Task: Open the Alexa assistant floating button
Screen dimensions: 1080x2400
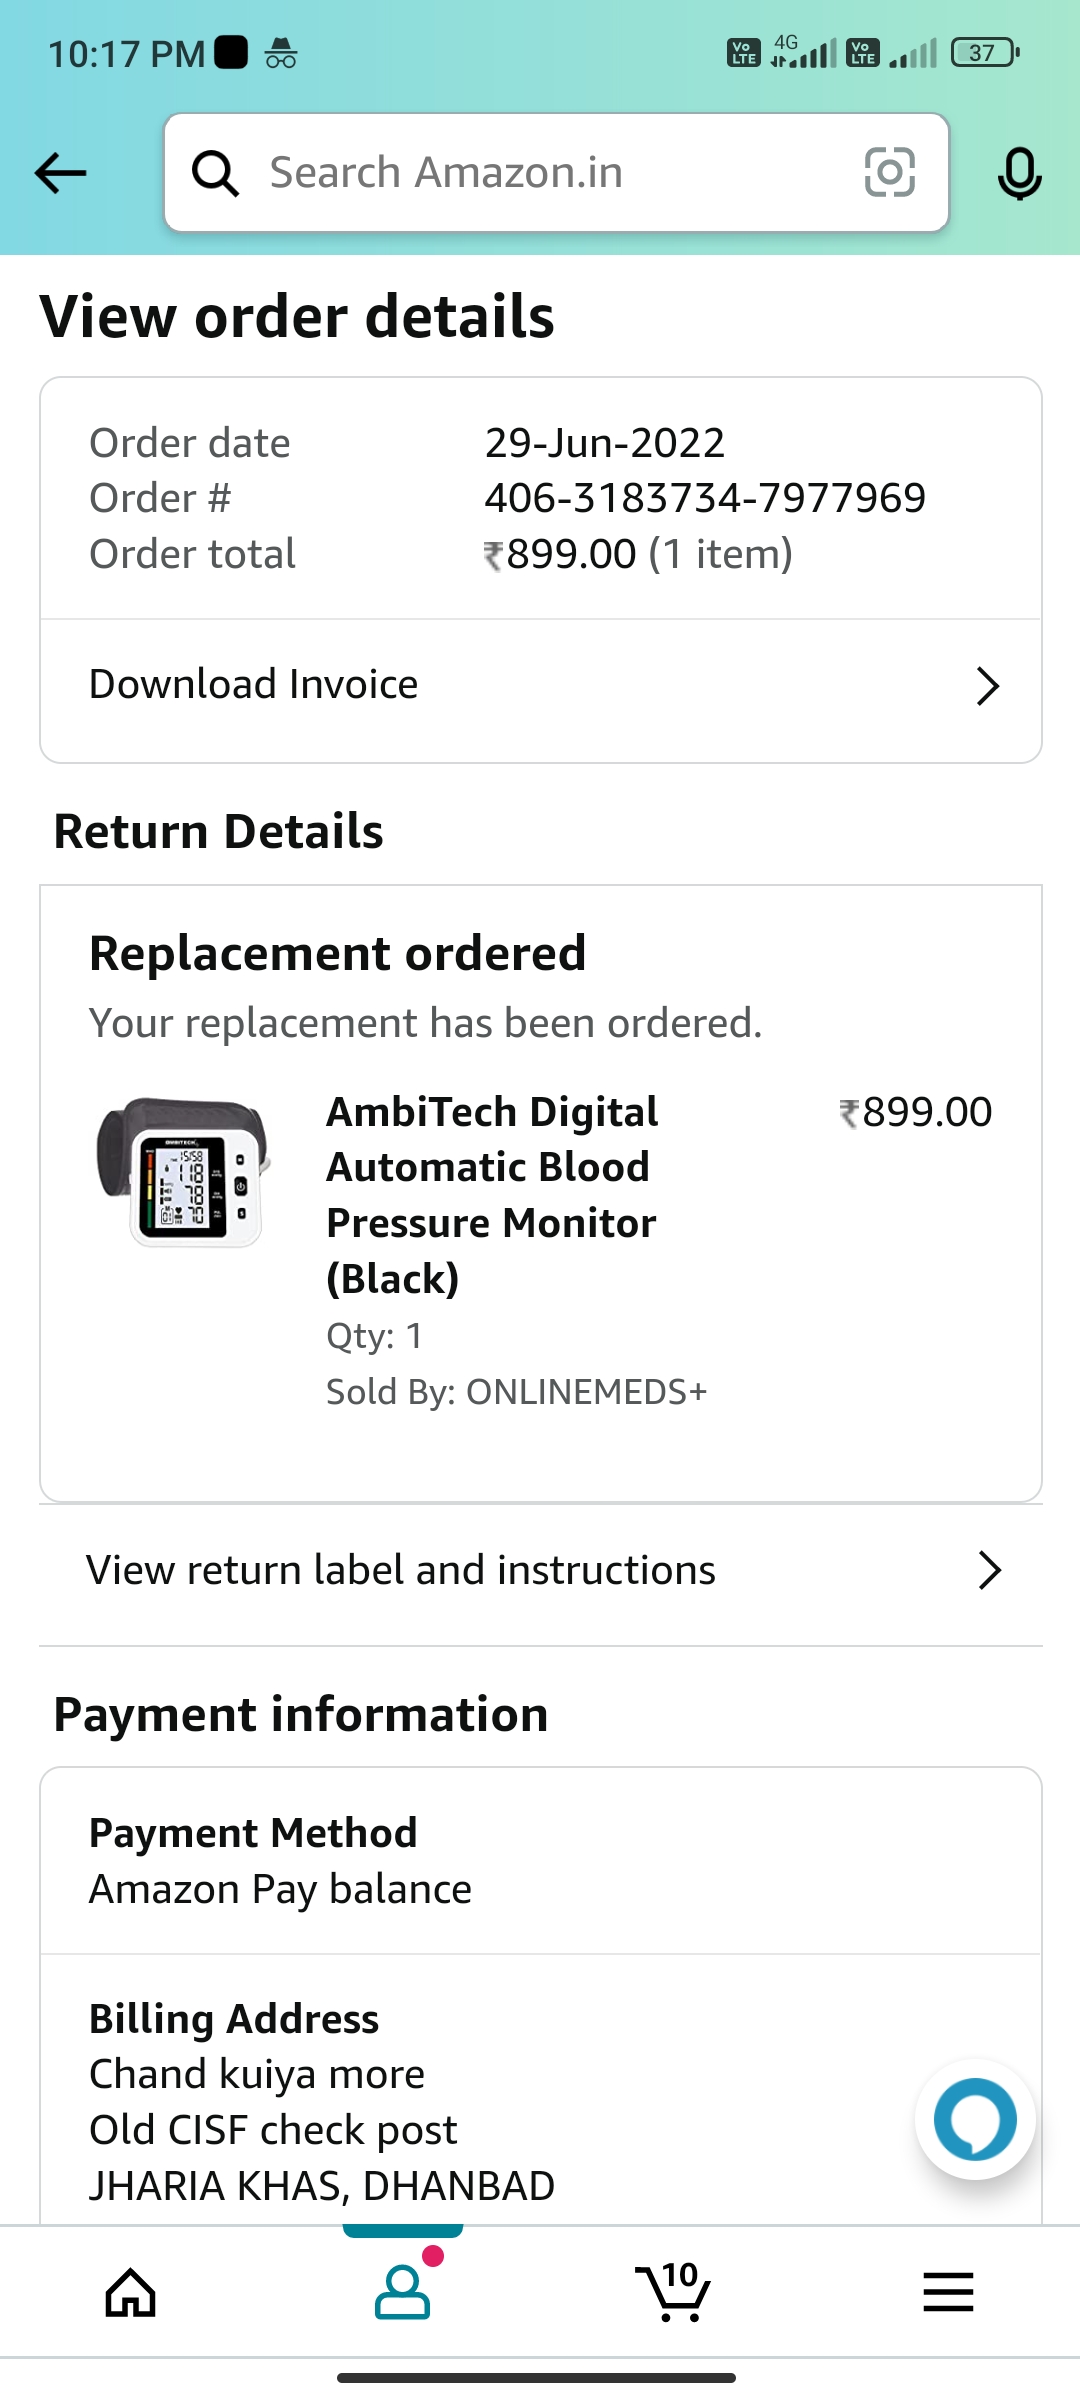Action: click(975, 2118)
